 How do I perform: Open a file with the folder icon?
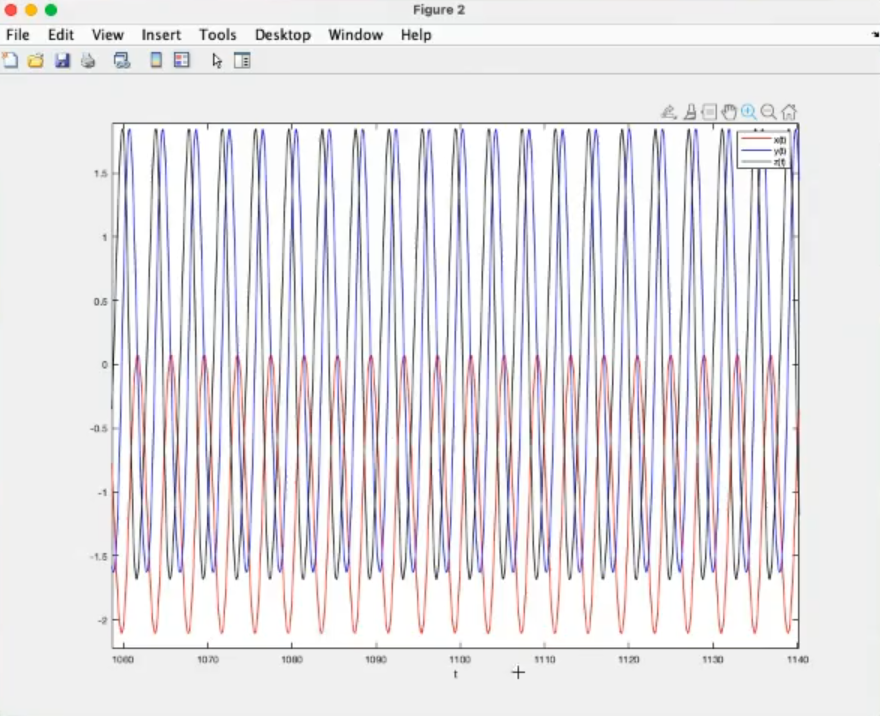pyautogui.click(x=35, y=61)
